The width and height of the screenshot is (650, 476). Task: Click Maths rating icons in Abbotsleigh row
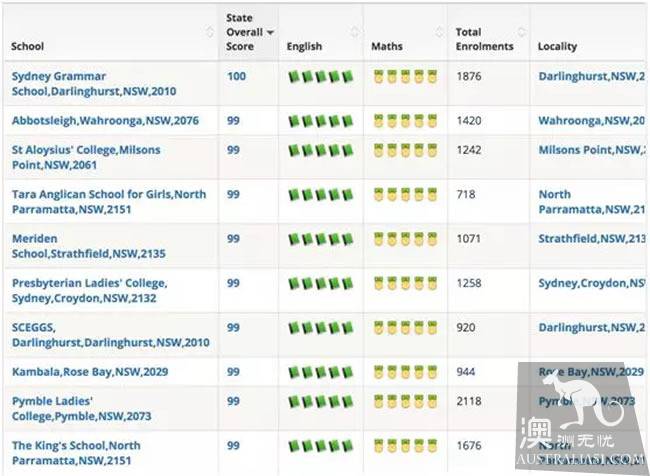[405, 121]
